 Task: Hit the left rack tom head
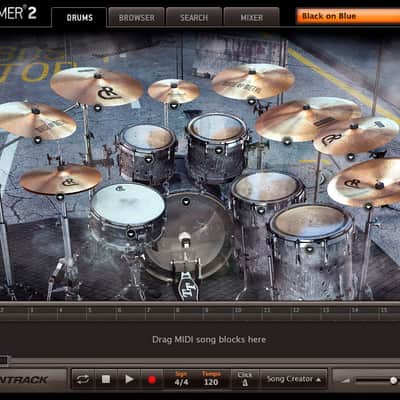[147, 137]
